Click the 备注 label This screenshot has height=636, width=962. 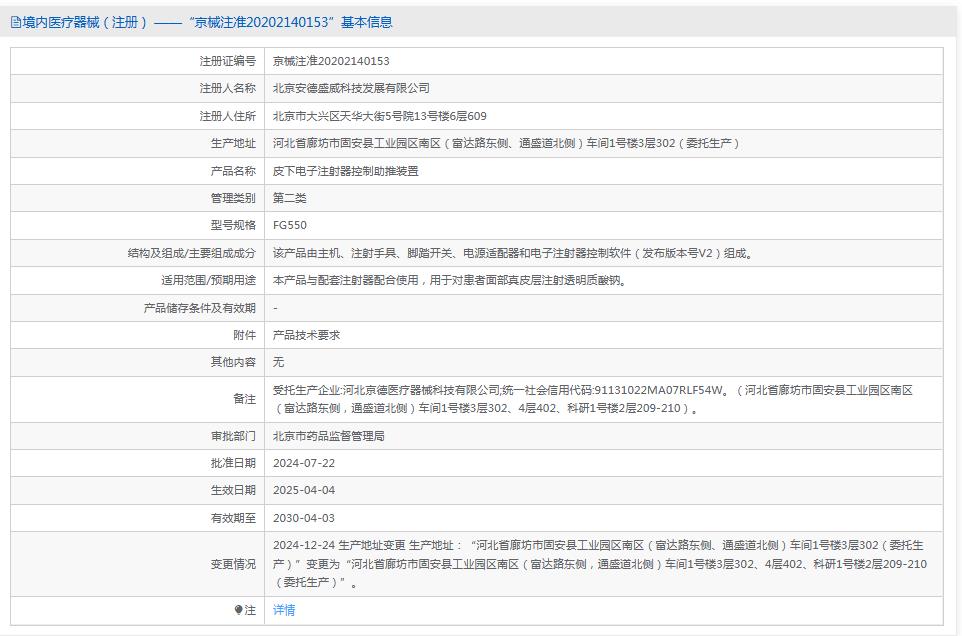[244, 399]
